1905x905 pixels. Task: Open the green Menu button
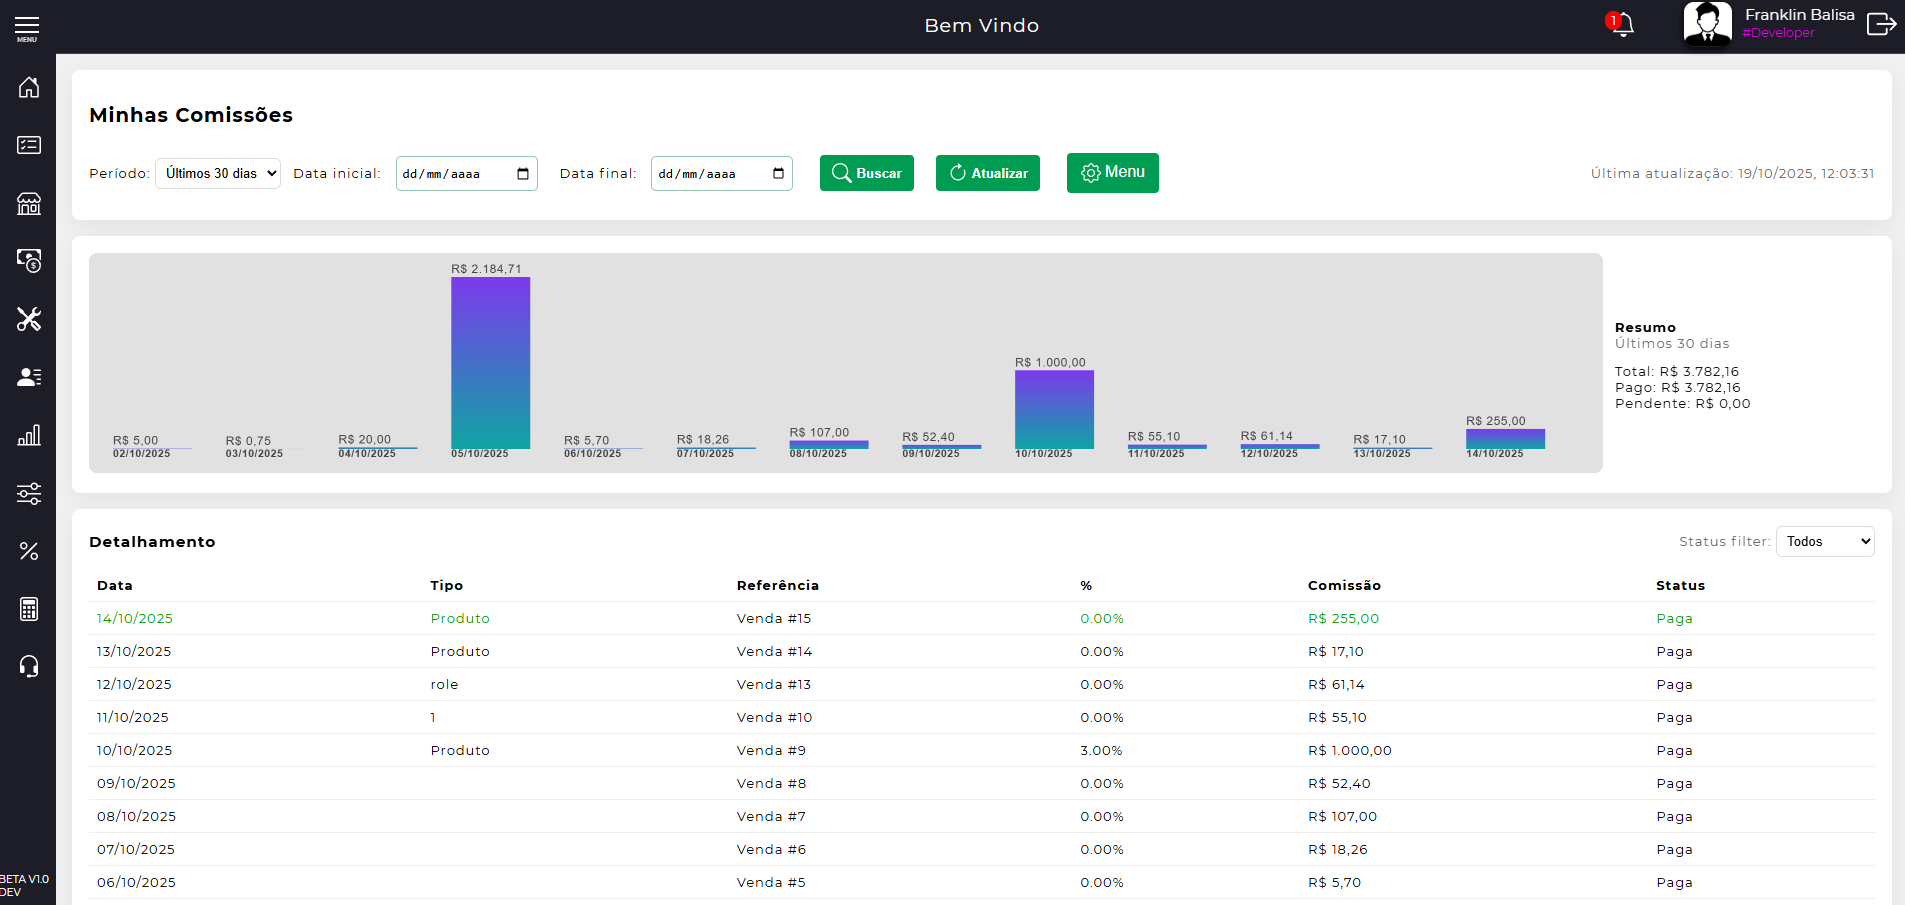pyautogui.click(x=1112, y=173)
